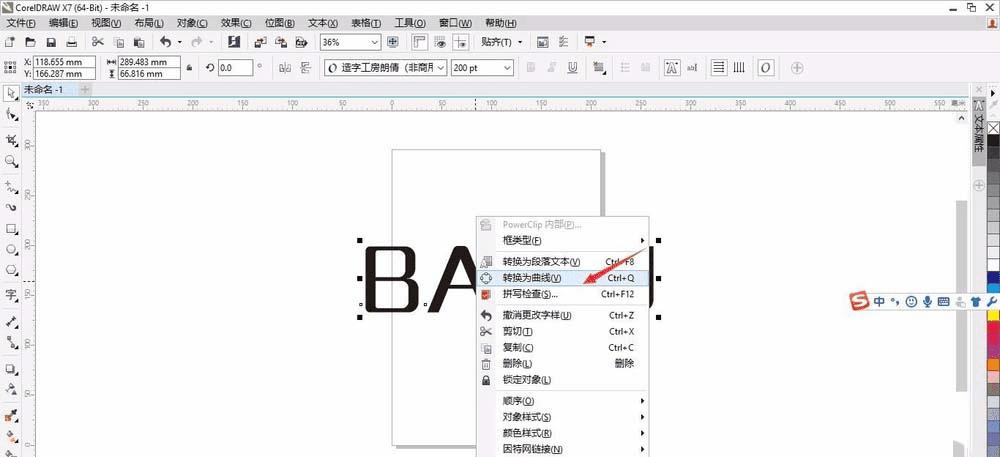Select the Freehand drawing tool

(11, 187)
